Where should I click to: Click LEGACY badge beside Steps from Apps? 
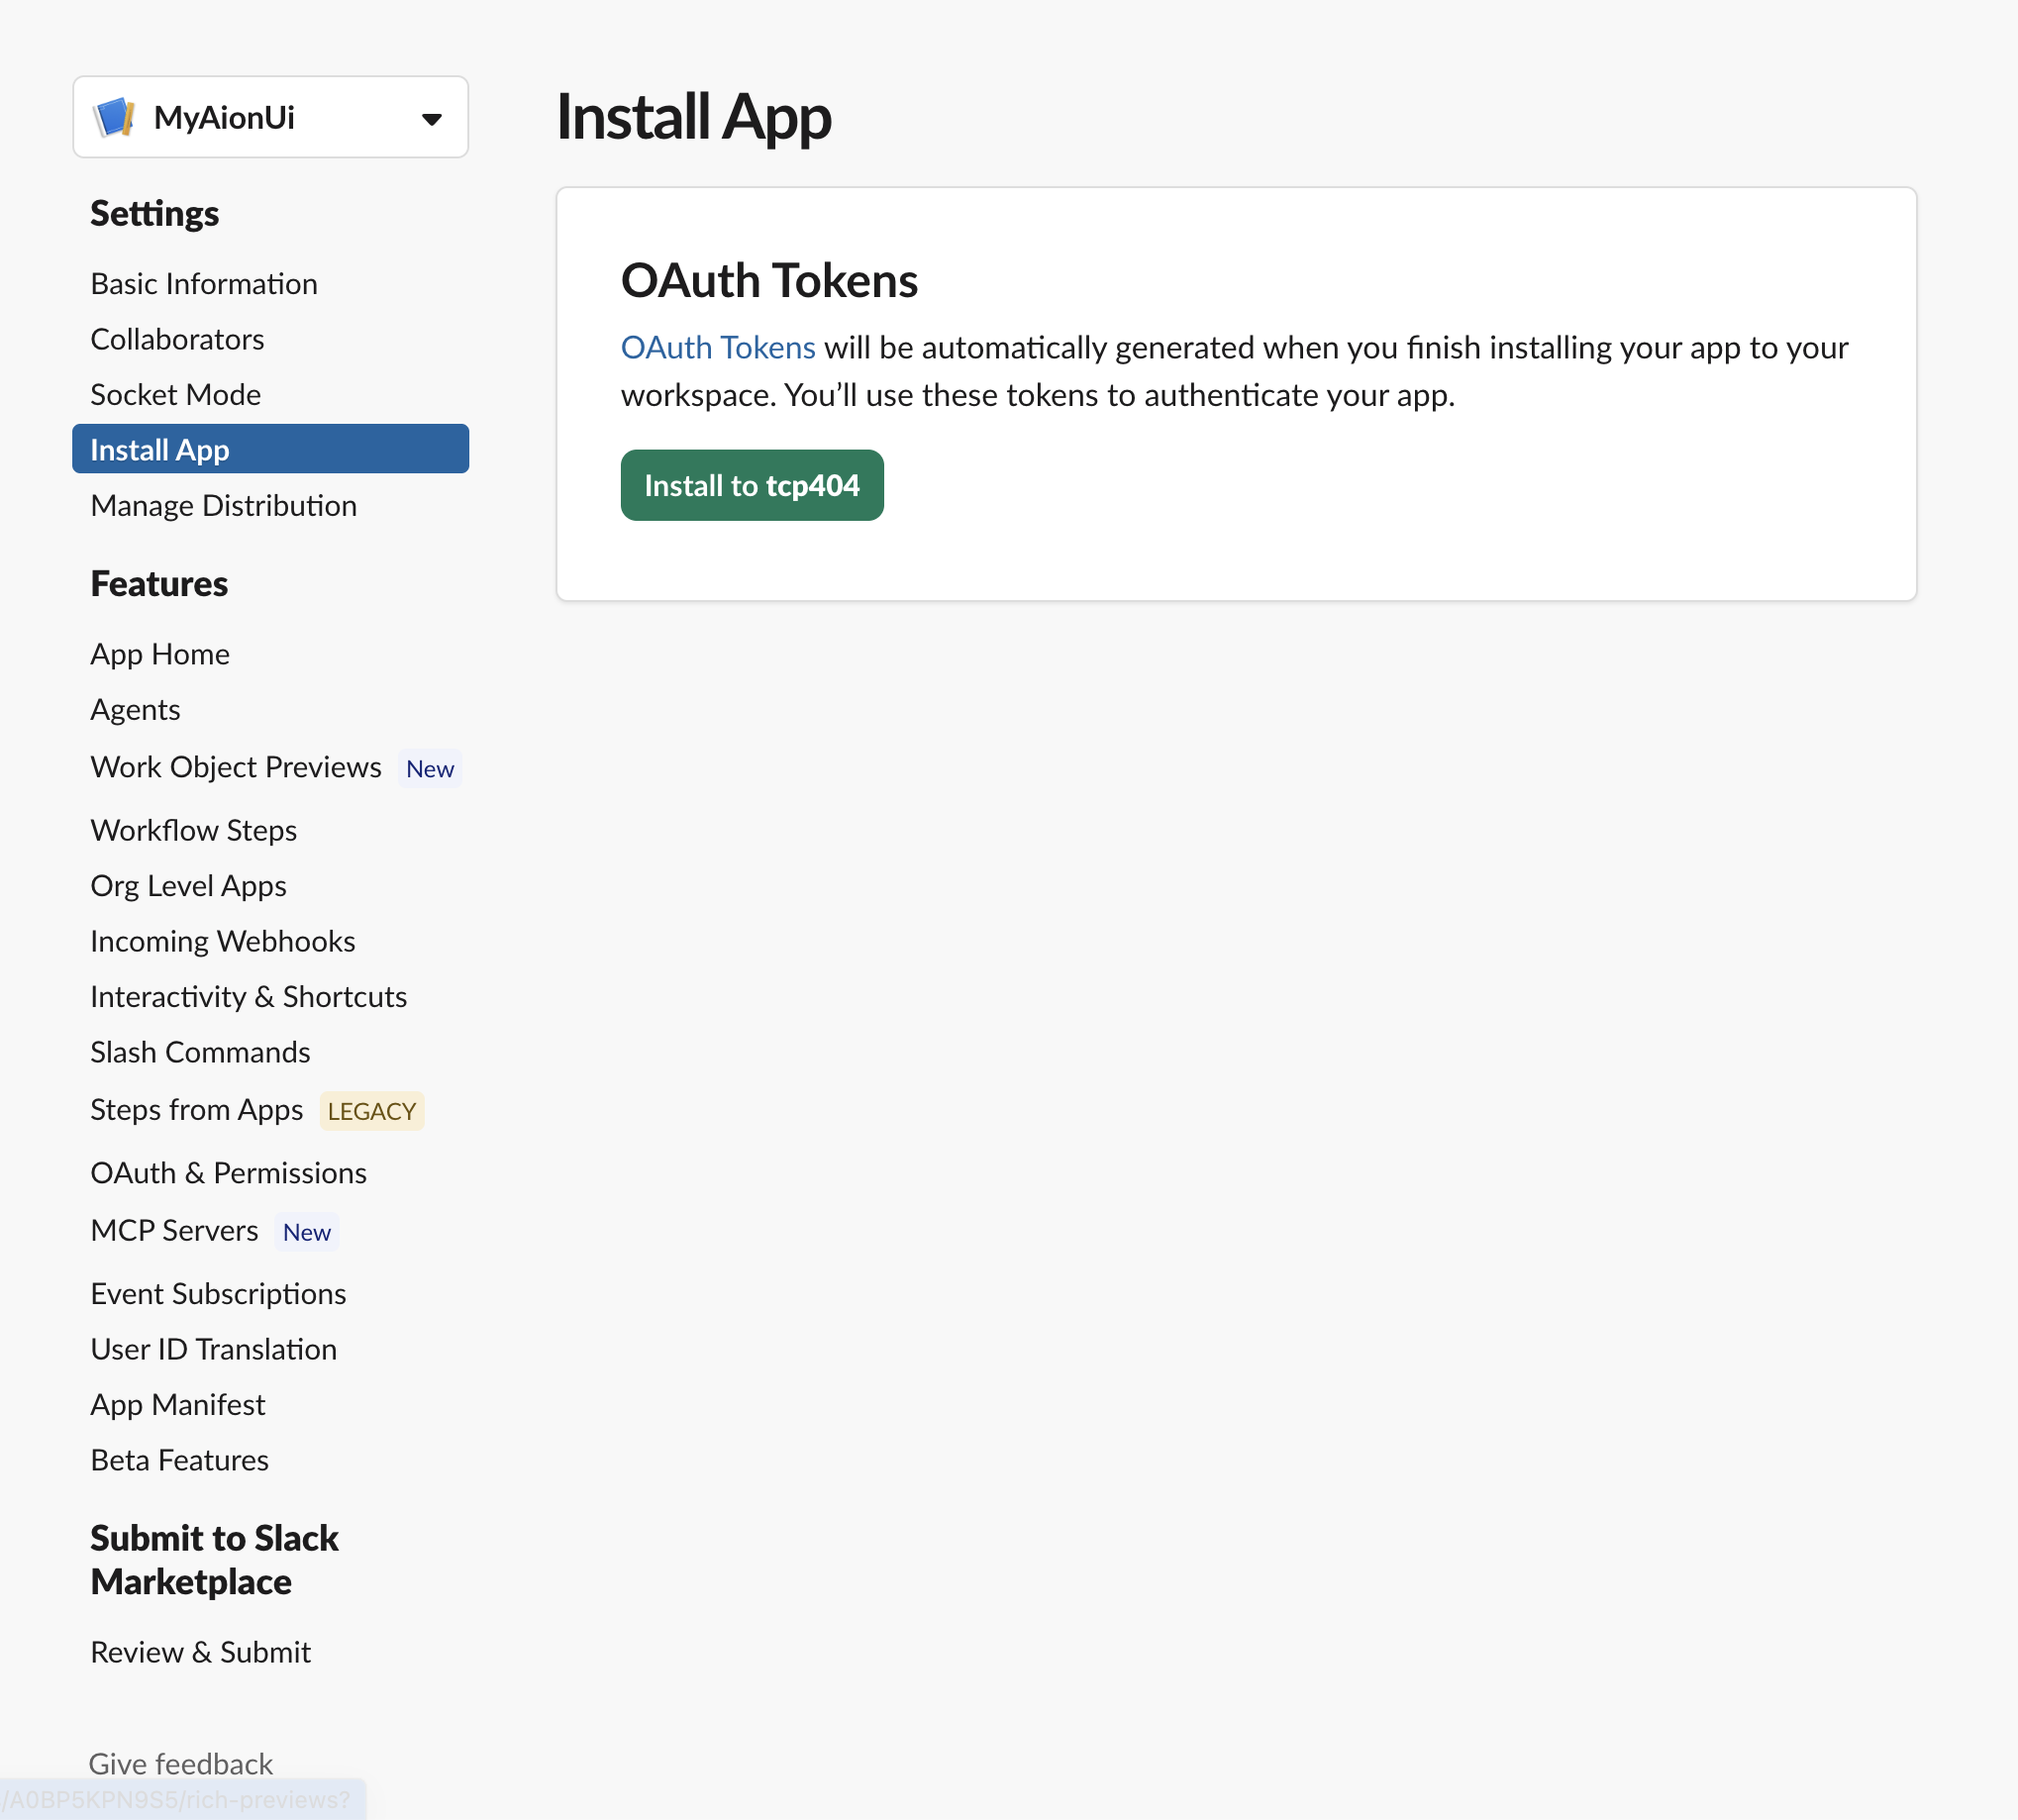pos(372,1112)
